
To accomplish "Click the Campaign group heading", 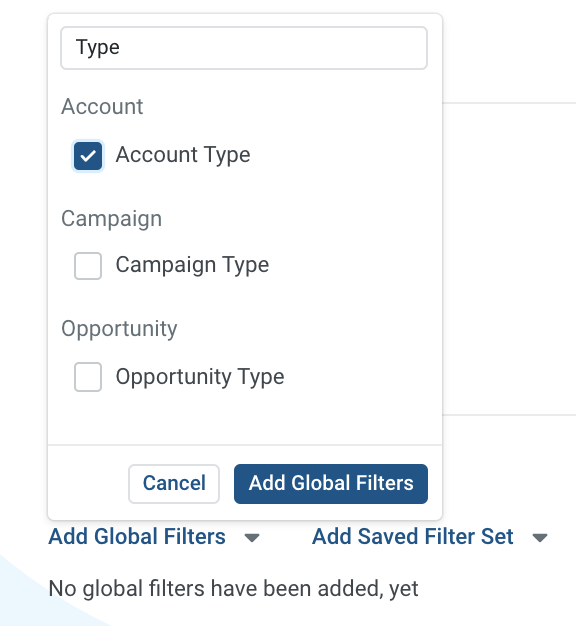I will click(x=111, y=219).
